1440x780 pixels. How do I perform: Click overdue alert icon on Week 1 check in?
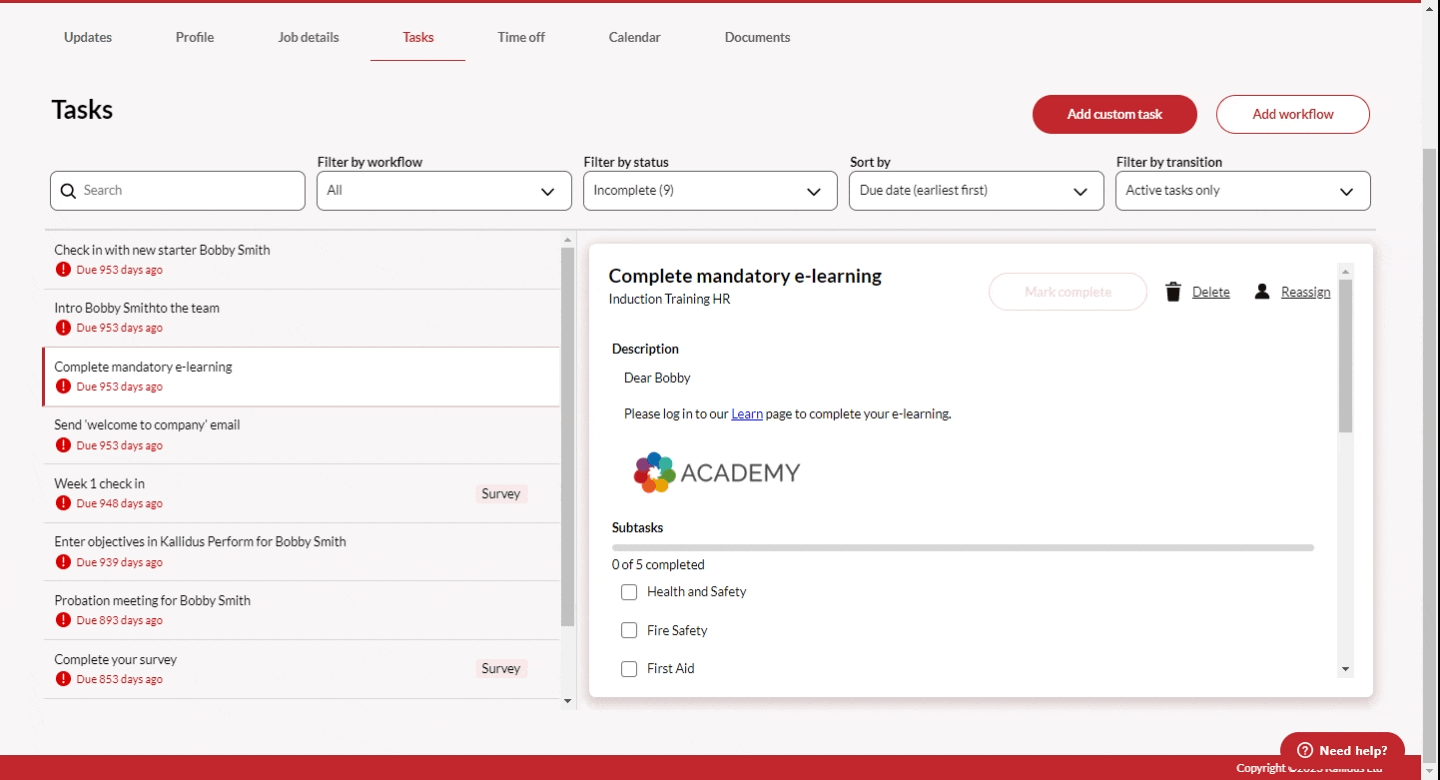(63, 504)
